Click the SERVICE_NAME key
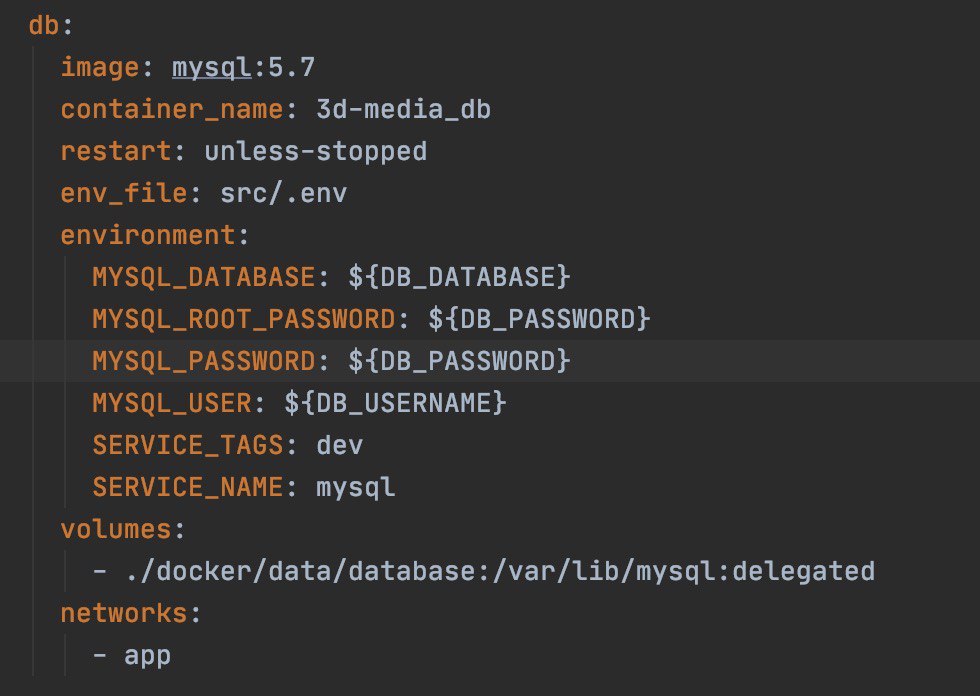980x696 pixels. pos(188,487)
